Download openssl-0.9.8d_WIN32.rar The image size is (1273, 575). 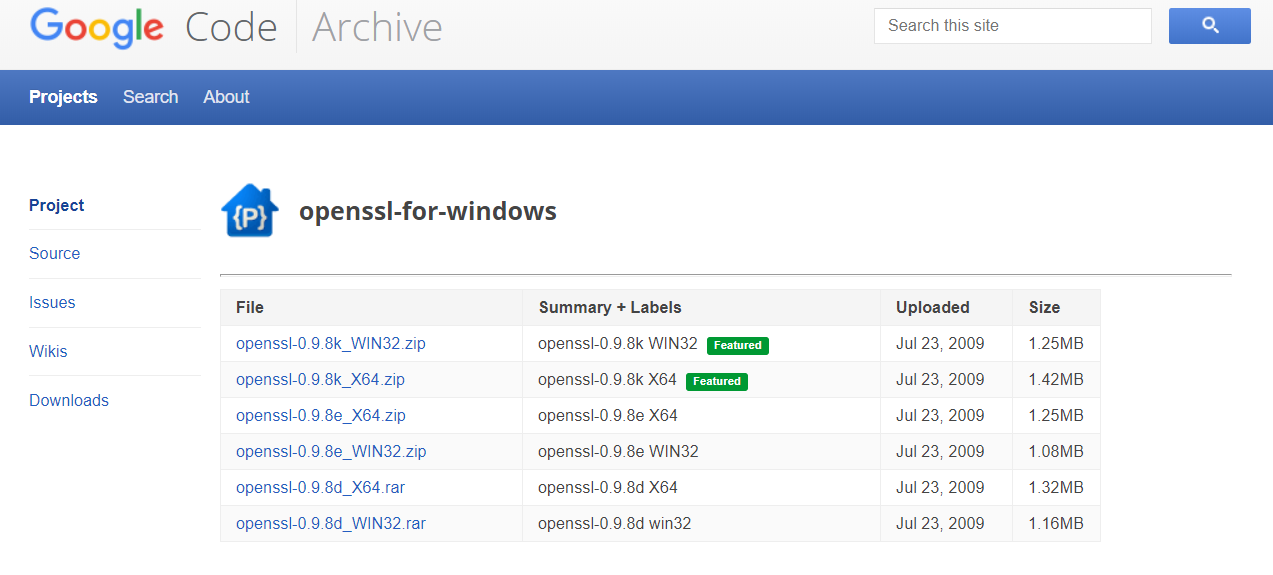point(331,523)
